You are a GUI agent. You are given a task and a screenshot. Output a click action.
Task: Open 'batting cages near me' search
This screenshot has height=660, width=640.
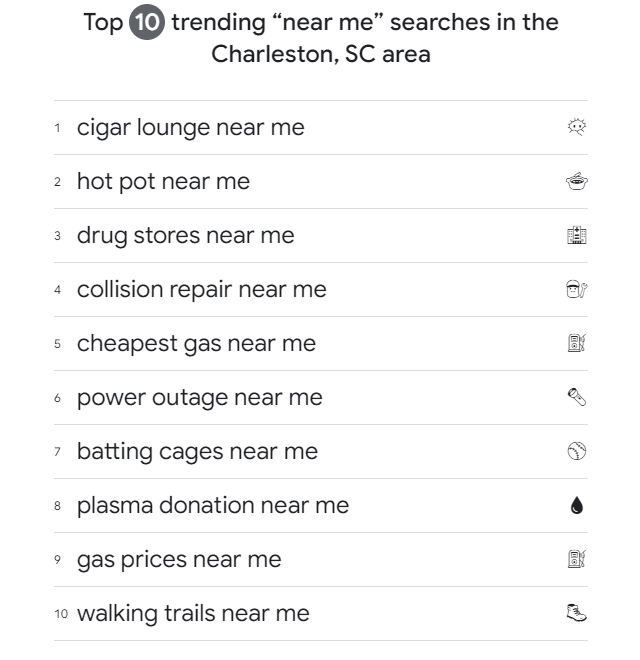pyautogui.click(x=197, y=451)
